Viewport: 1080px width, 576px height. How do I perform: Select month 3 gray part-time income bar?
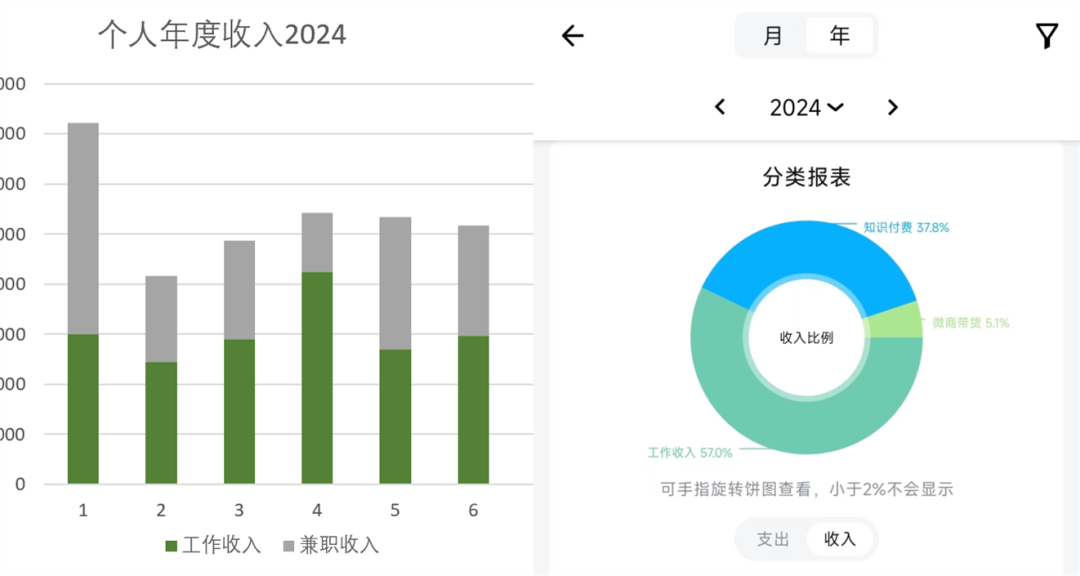tap(239, 290)
